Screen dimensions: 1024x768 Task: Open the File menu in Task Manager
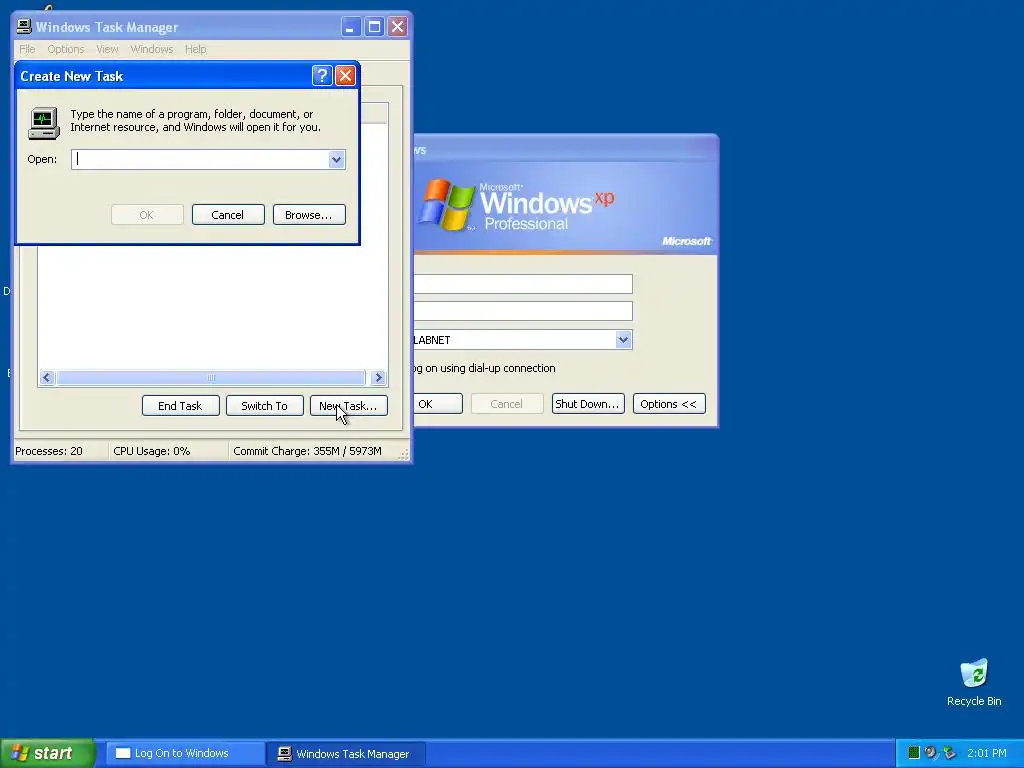tap(27, 49)
